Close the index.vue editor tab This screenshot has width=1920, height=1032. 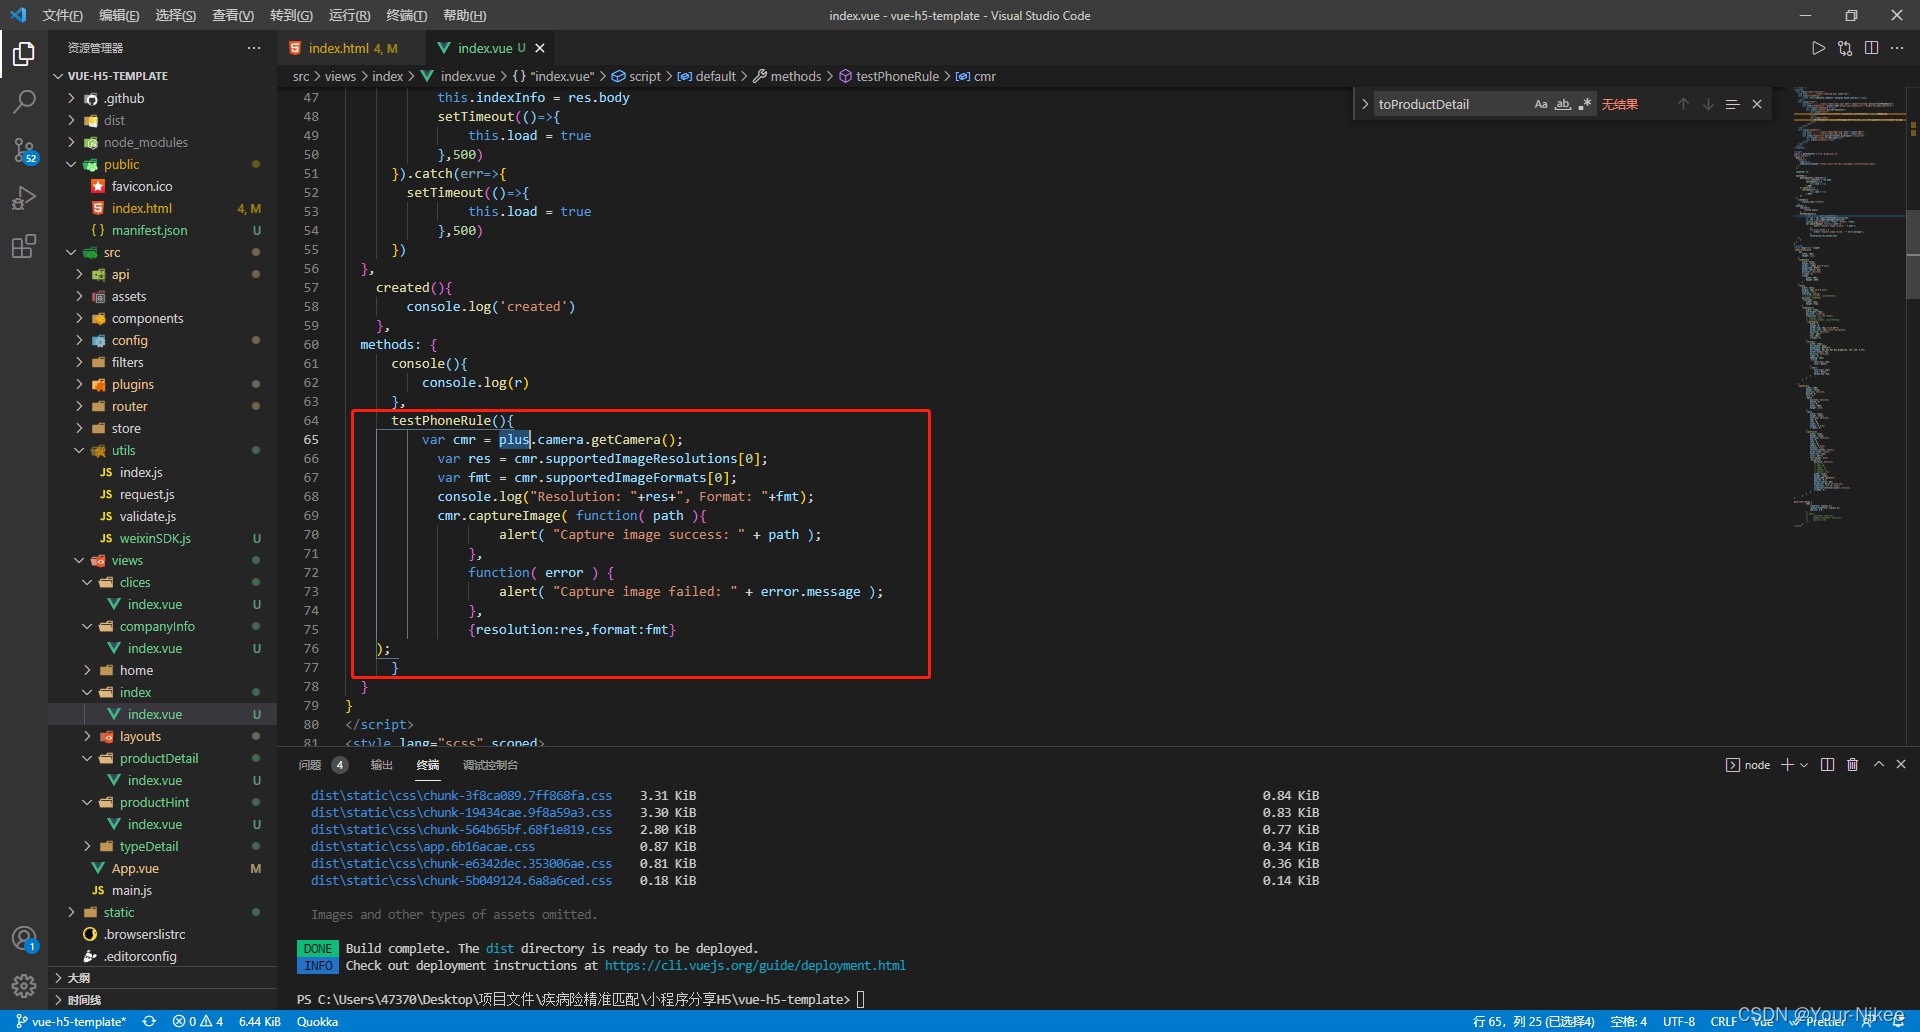[x=540, y=48]
